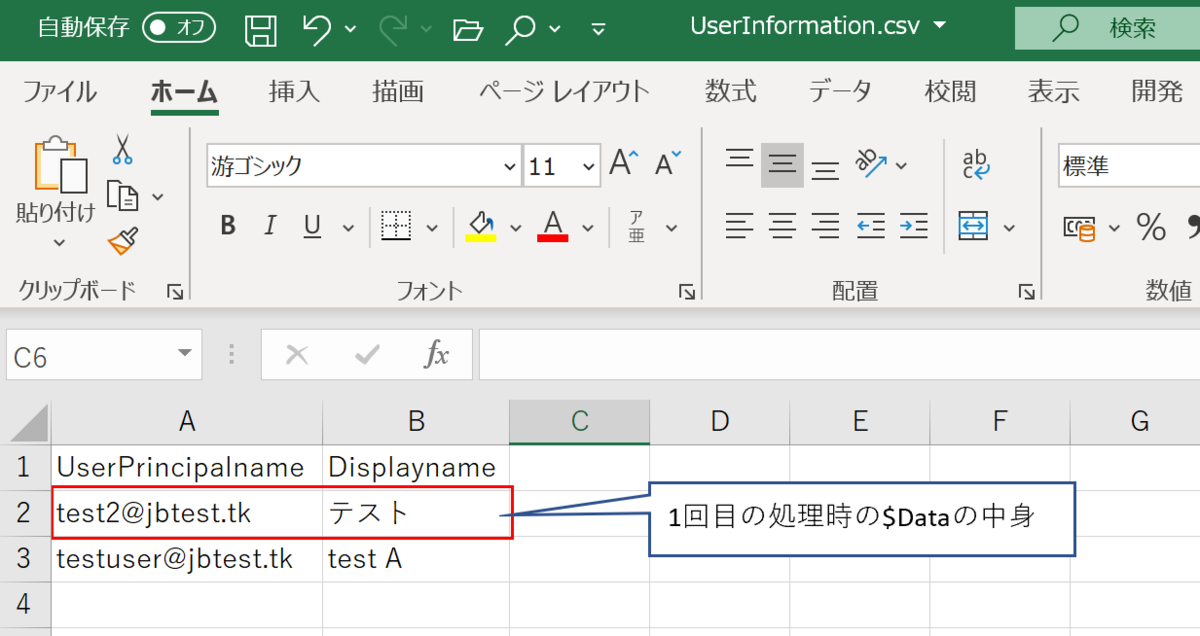Center text horizontally

coord(782,226)
